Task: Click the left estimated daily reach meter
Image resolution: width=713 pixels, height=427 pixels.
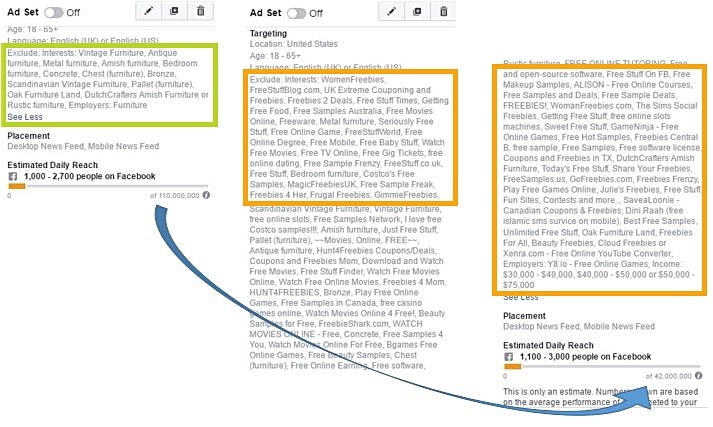Action: click(x=108, y=186)
